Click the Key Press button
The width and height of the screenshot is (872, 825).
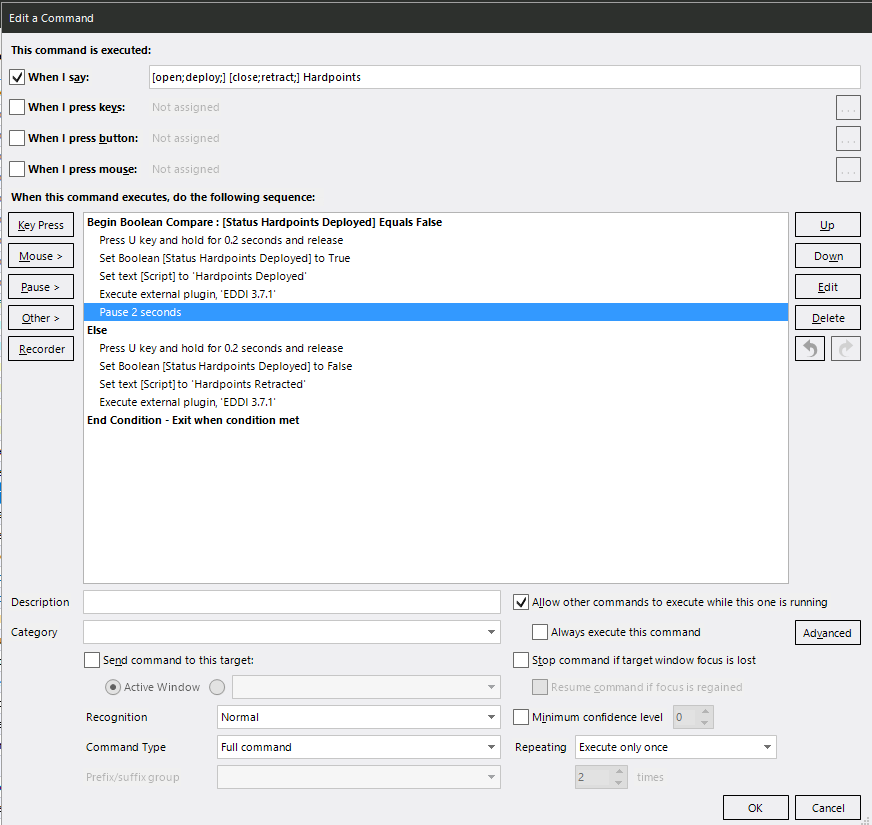pyautogui.click(x=41, y=225)
